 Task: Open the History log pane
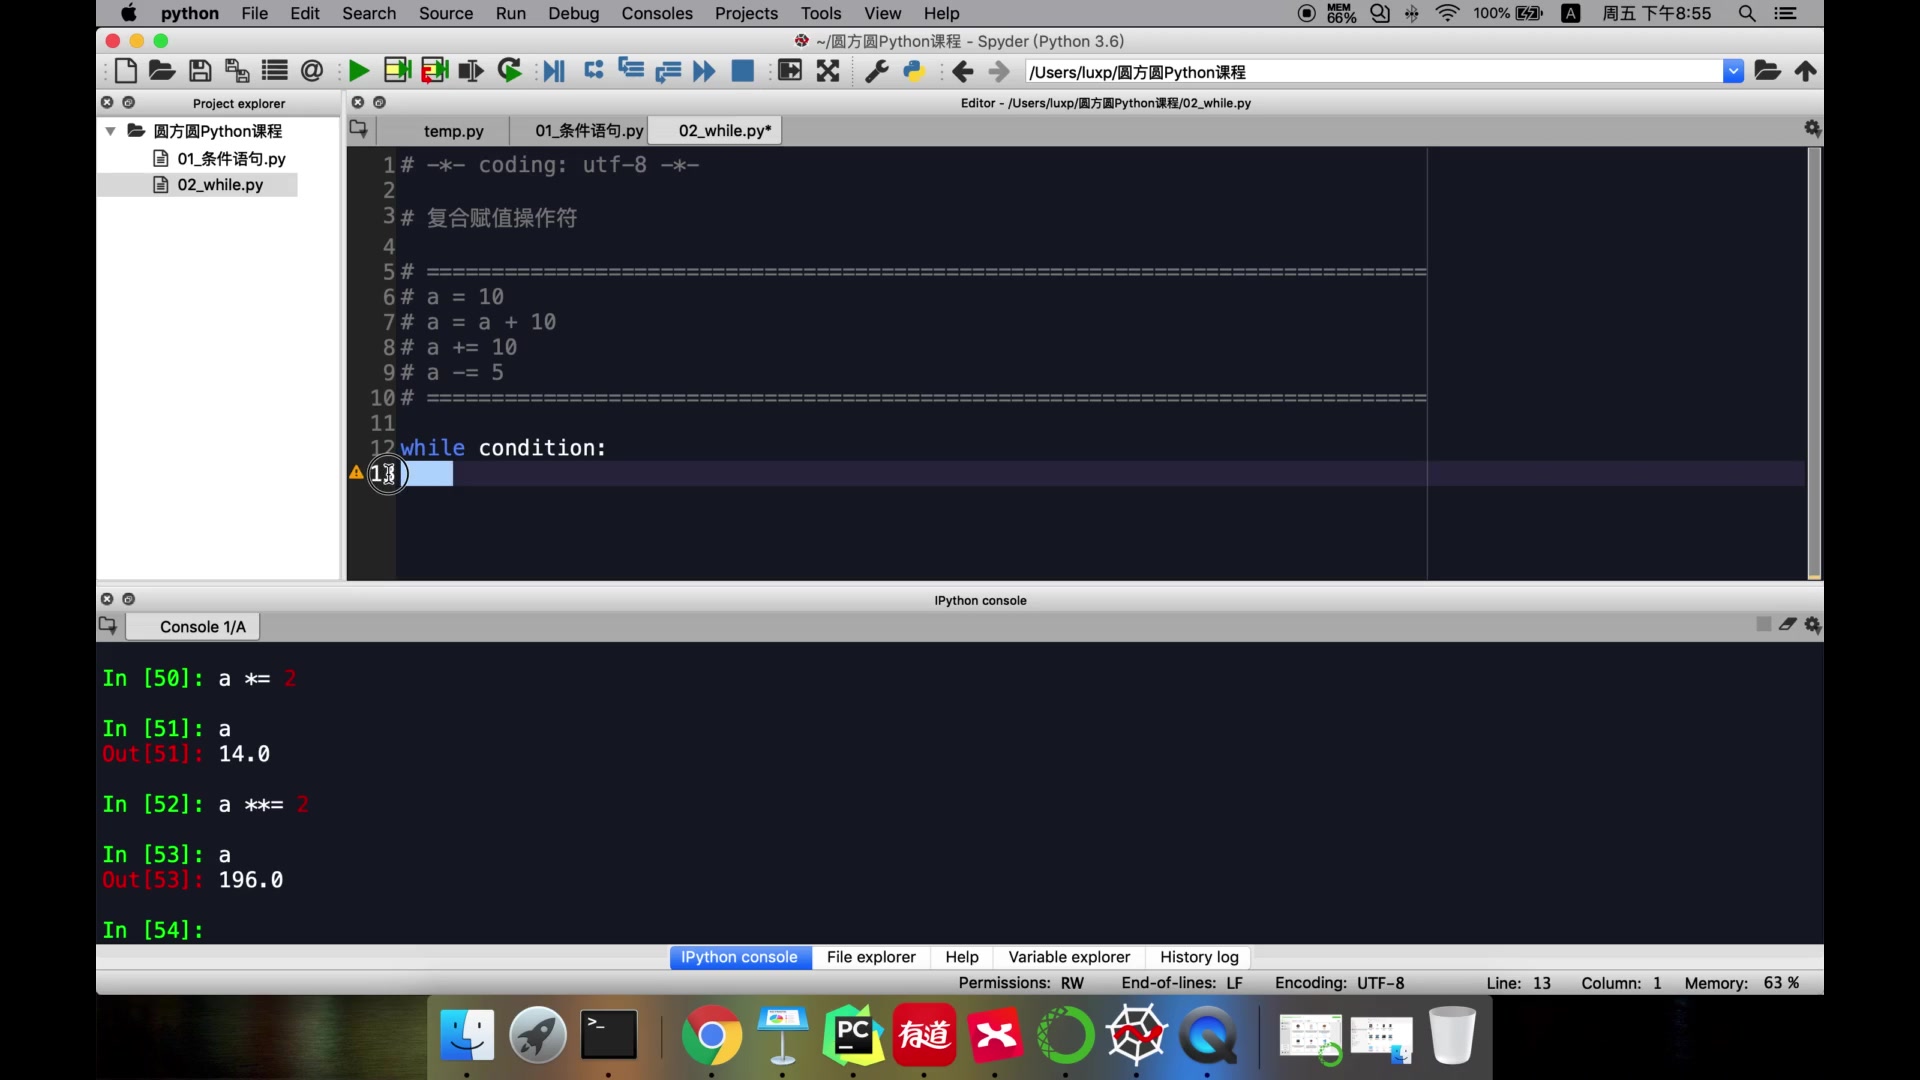pos(1198,957)
